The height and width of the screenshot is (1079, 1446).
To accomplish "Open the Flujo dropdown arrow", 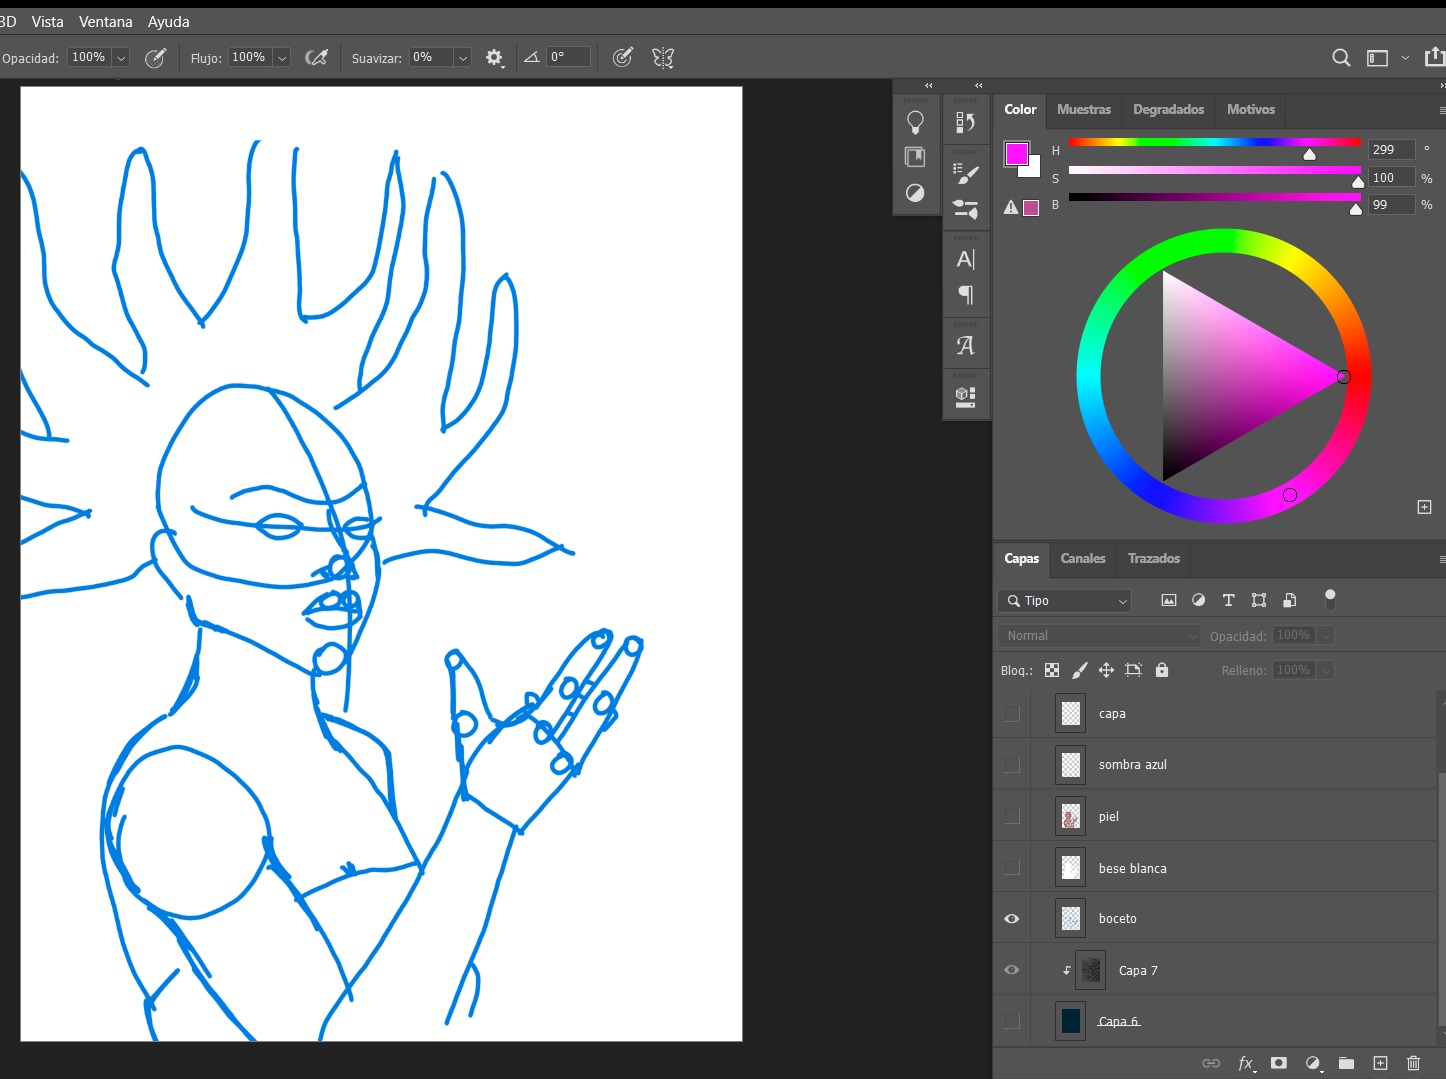I will coord(282,58).
